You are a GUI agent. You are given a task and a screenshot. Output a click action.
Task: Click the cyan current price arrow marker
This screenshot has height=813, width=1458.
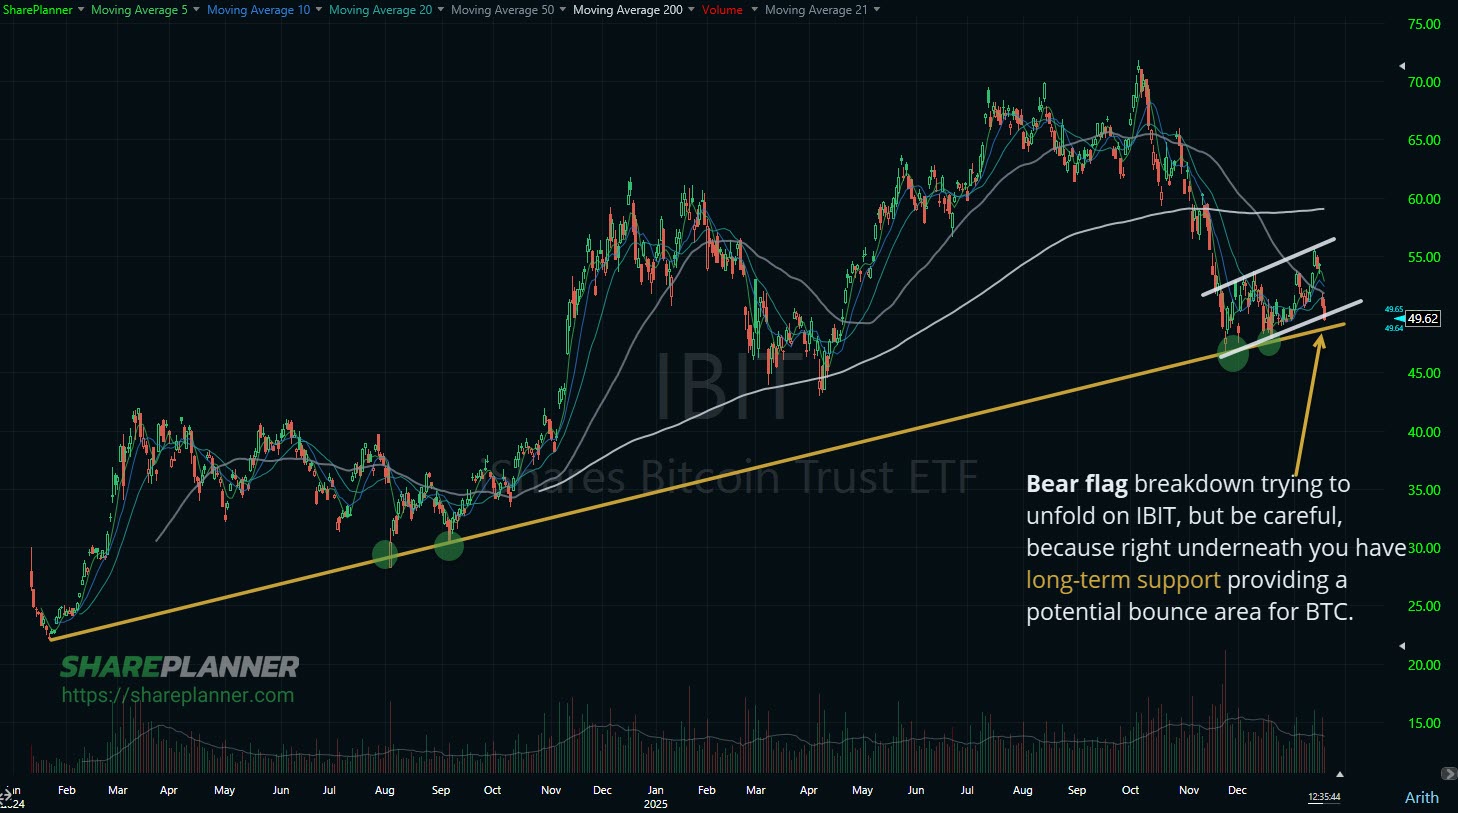click(1399, 319)
